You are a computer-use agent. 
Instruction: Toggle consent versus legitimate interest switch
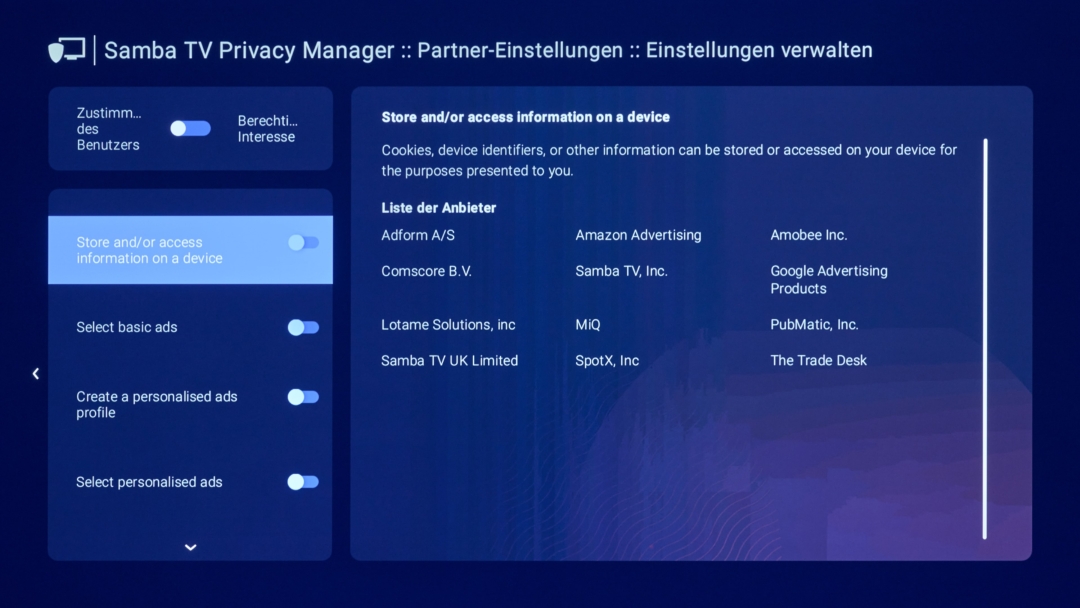coord(190,128)
